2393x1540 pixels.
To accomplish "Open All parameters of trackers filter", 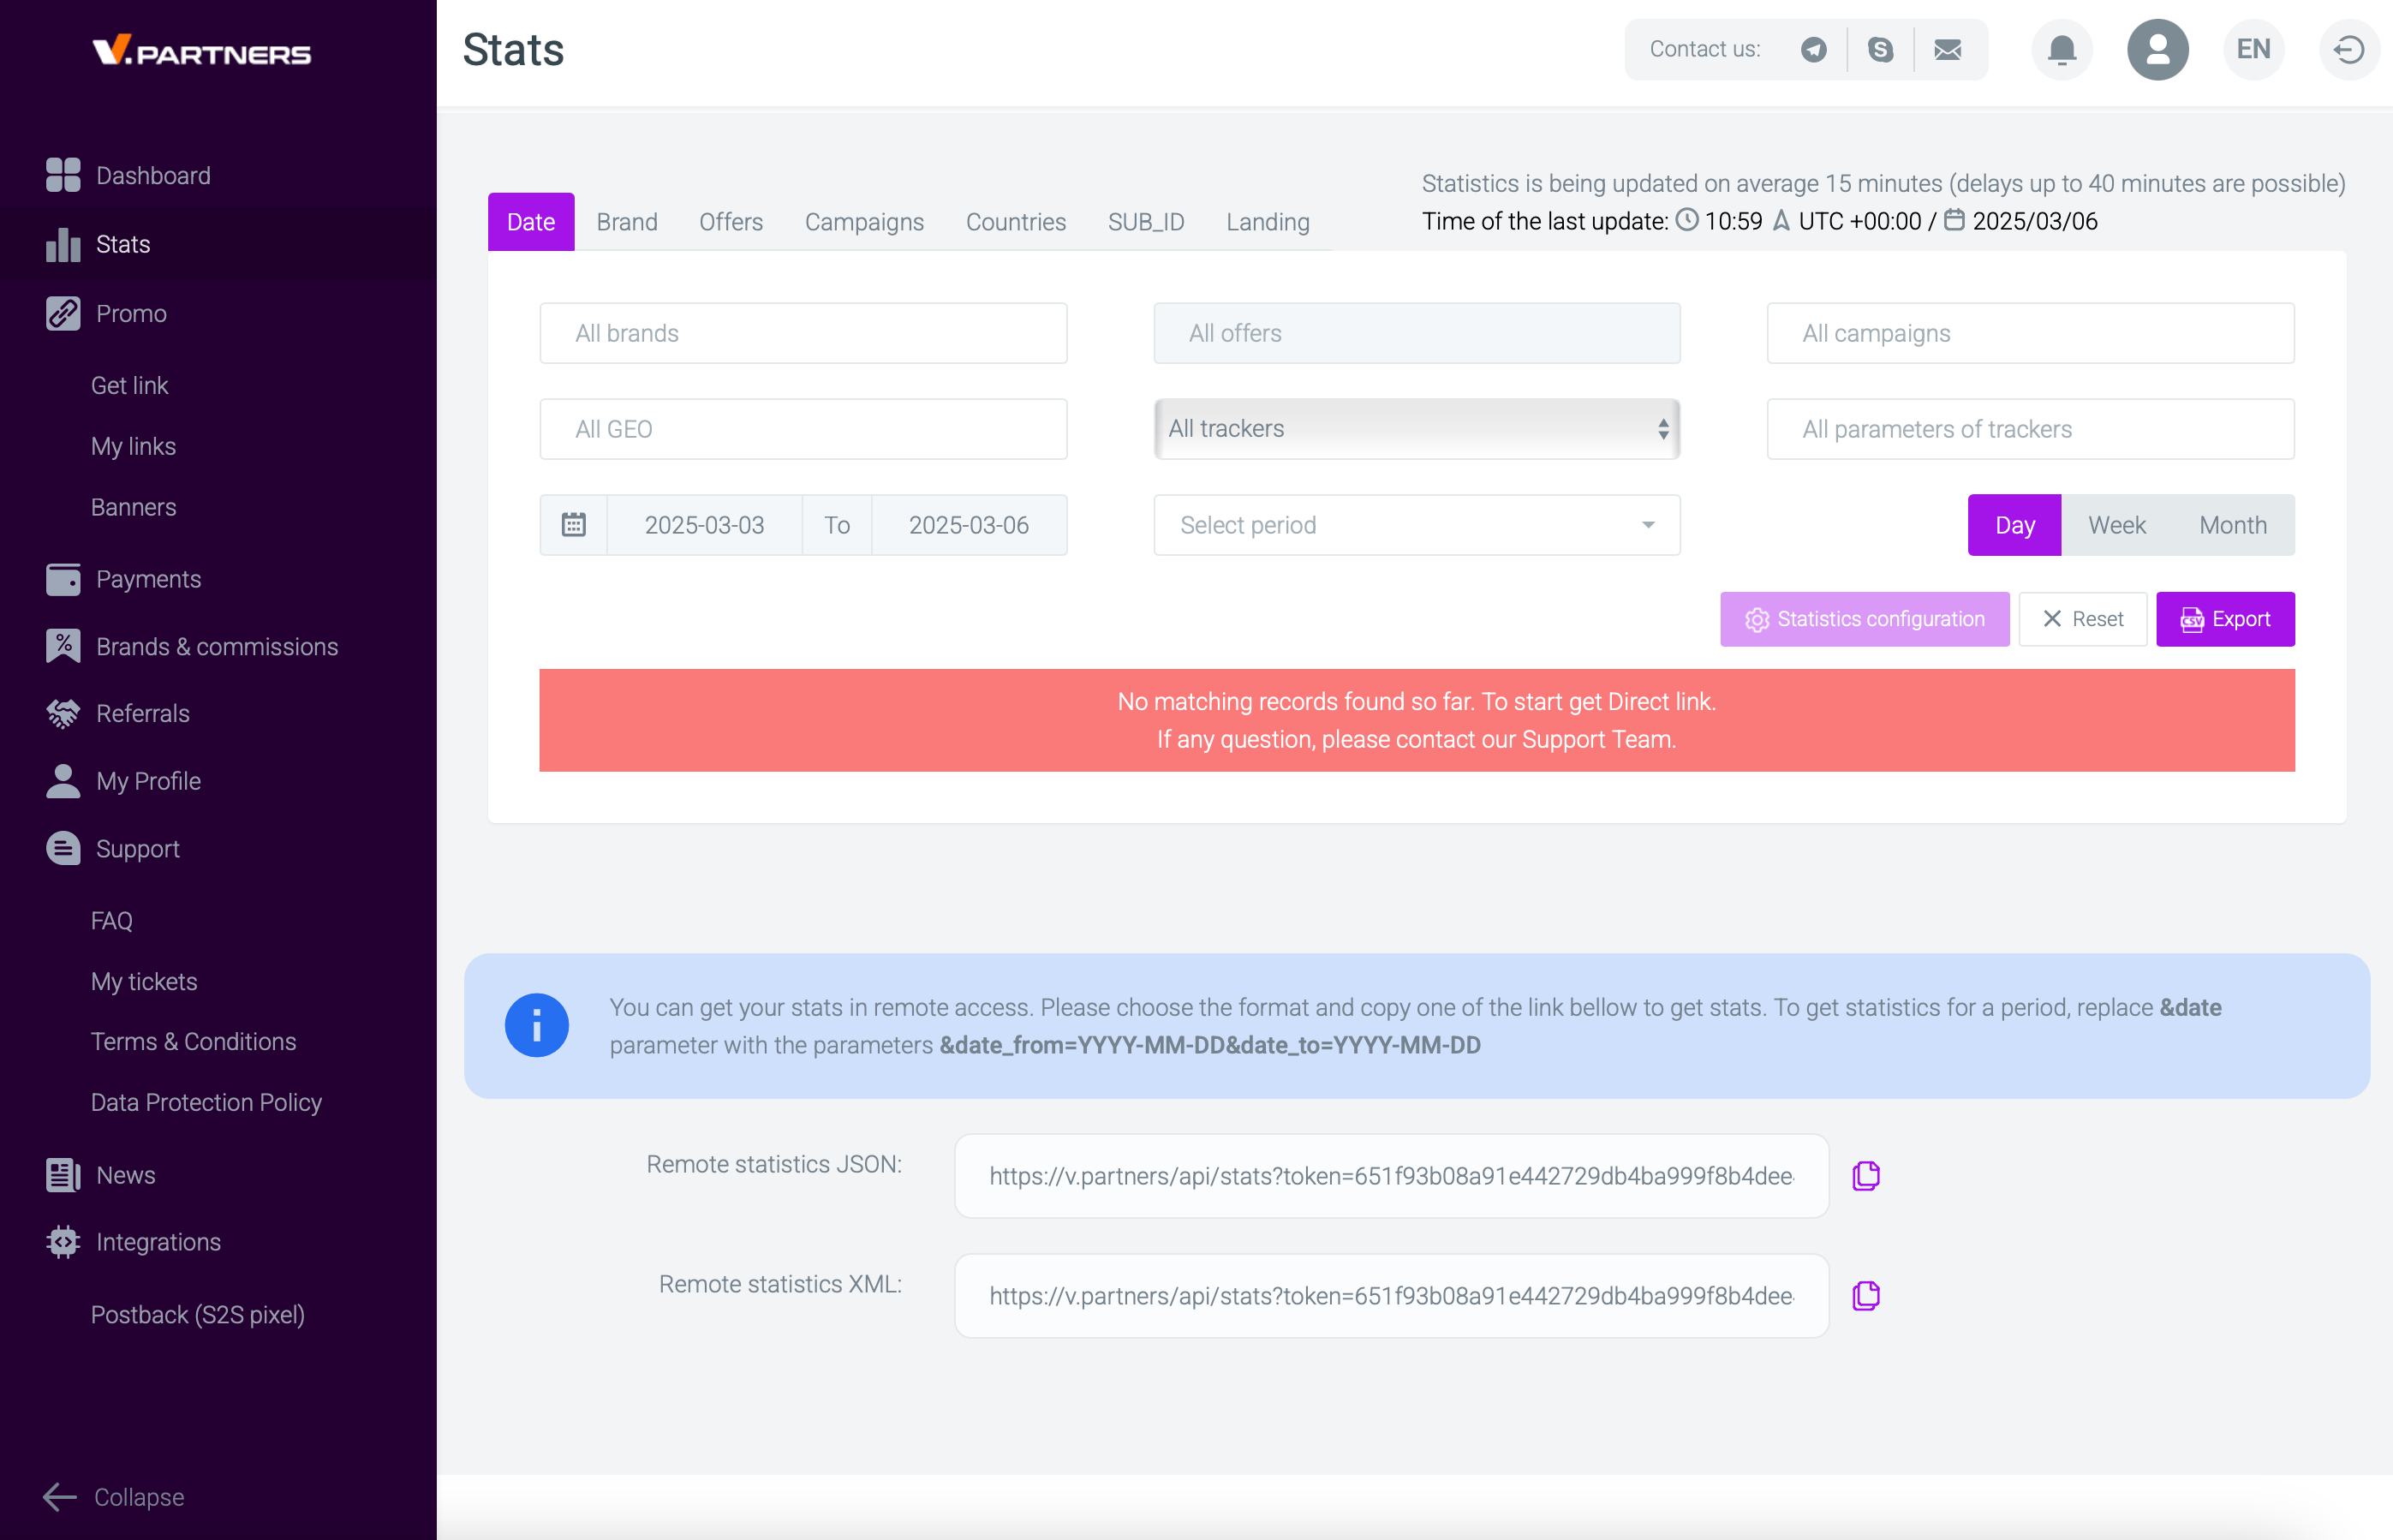I will (2030, 429).
